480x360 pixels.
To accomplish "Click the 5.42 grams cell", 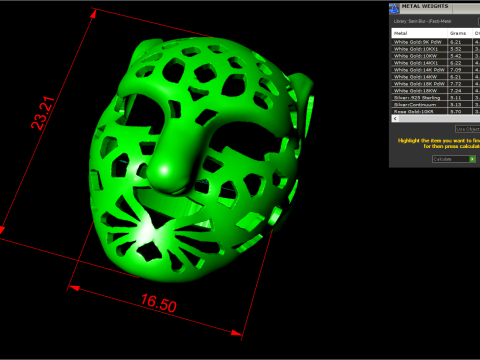I will (x=460, y=56).
